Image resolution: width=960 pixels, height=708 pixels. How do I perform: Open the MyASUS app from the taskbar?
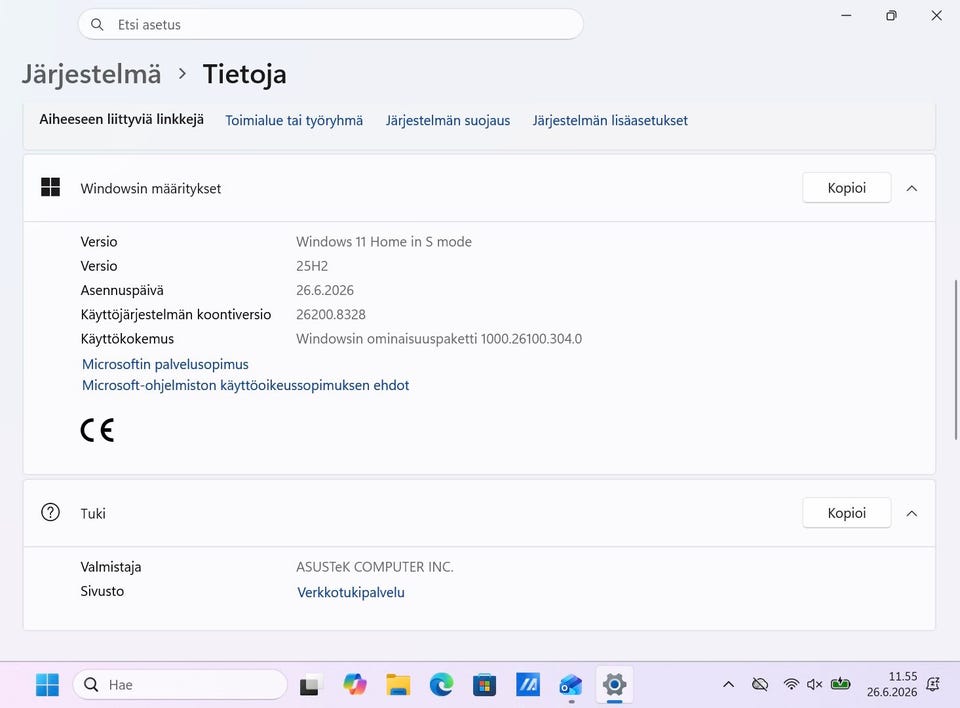tap(528, 685)
